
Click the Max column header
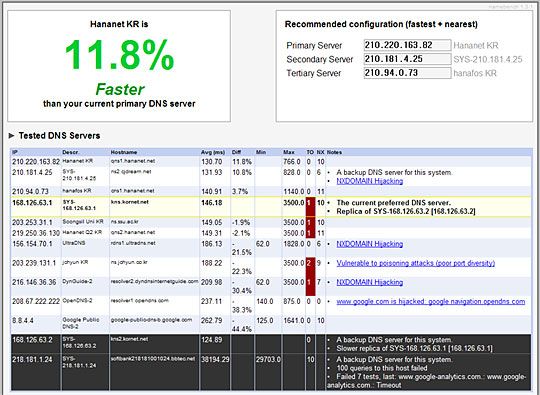click(x=289, y=152)
